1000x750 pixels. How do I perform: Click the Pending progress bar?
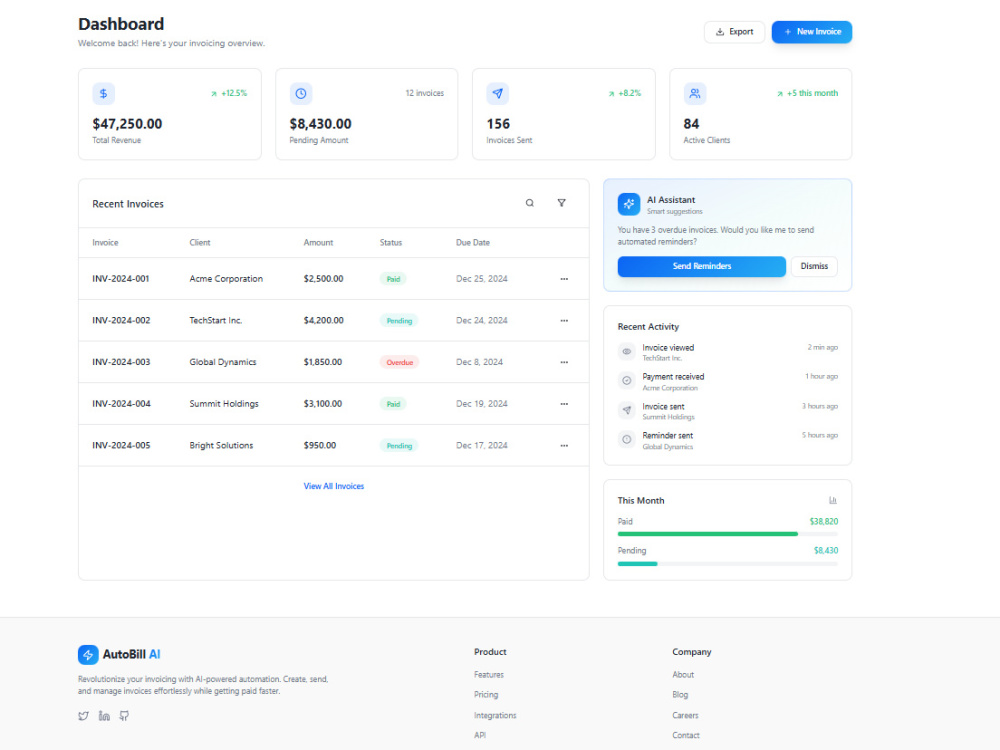click(x=728, y=564)
